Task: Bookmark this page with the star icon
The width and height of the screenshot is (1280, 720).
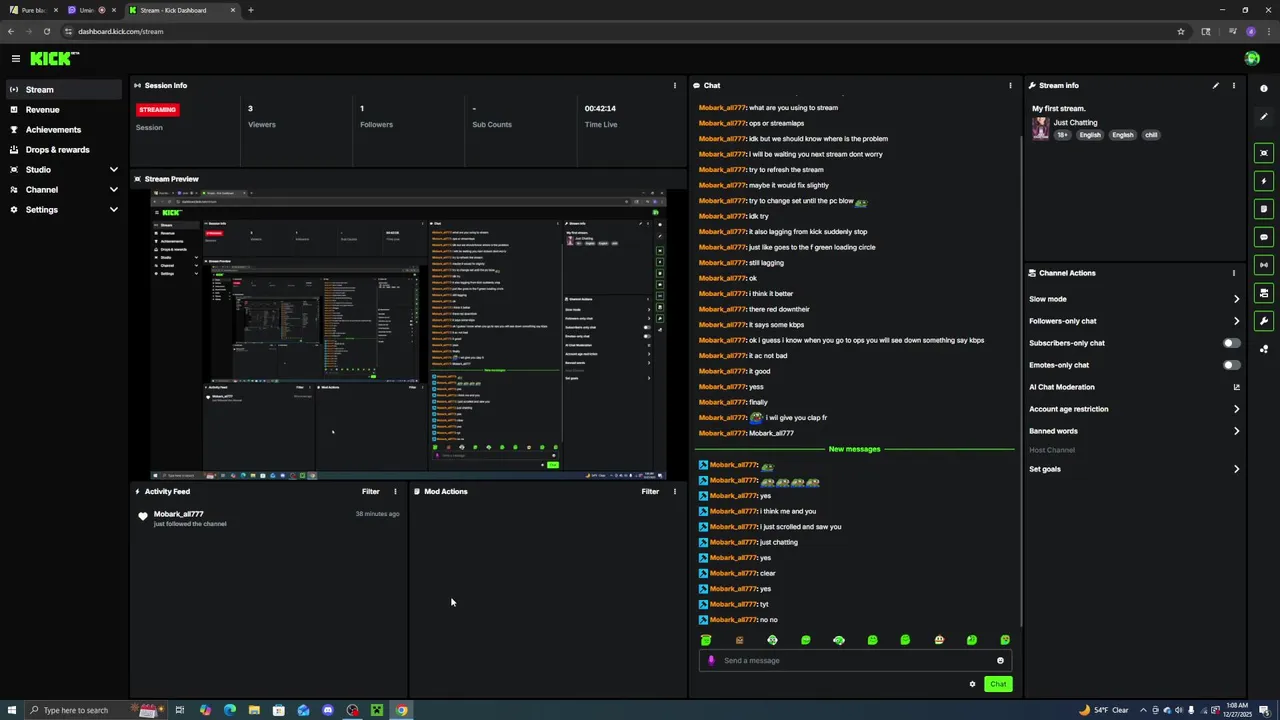Action: (x=1181, y=31)
